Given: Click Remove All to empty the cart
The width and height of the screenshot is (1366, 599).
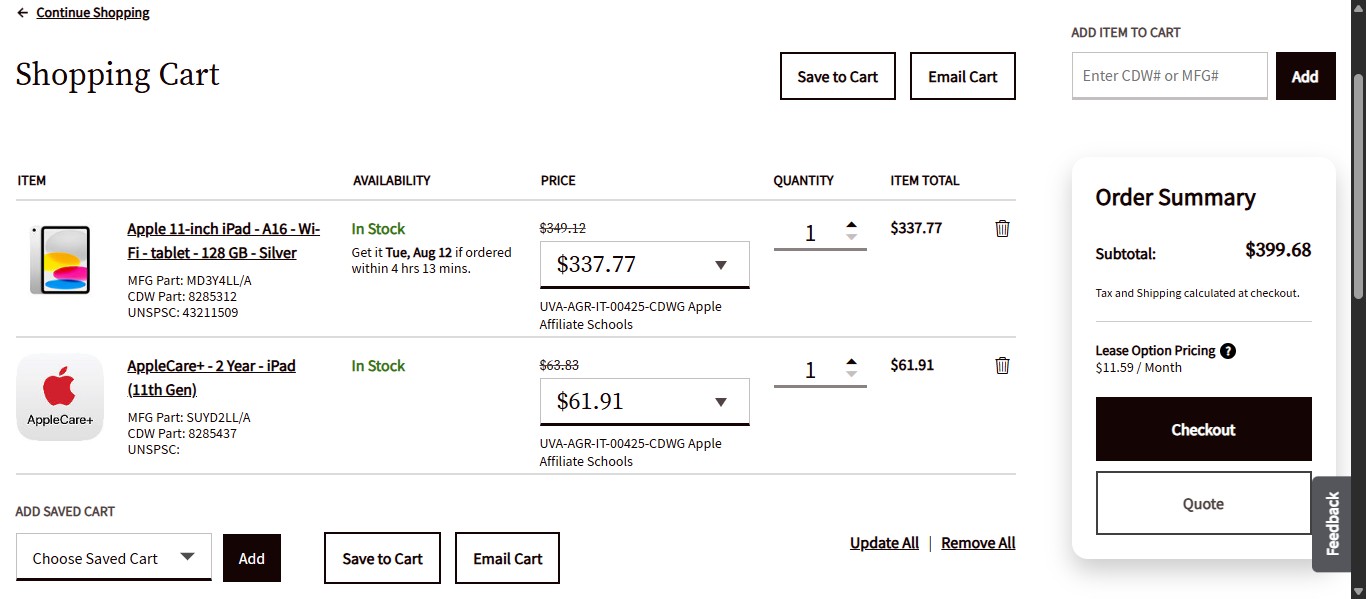Looking at the screenshot, I should tap(978, 542).
